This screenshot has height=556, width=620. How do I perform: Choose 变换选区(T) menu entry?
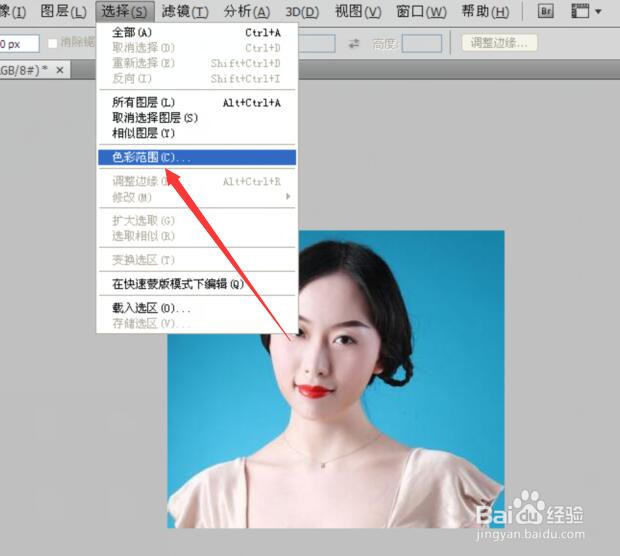coord(197,260)
